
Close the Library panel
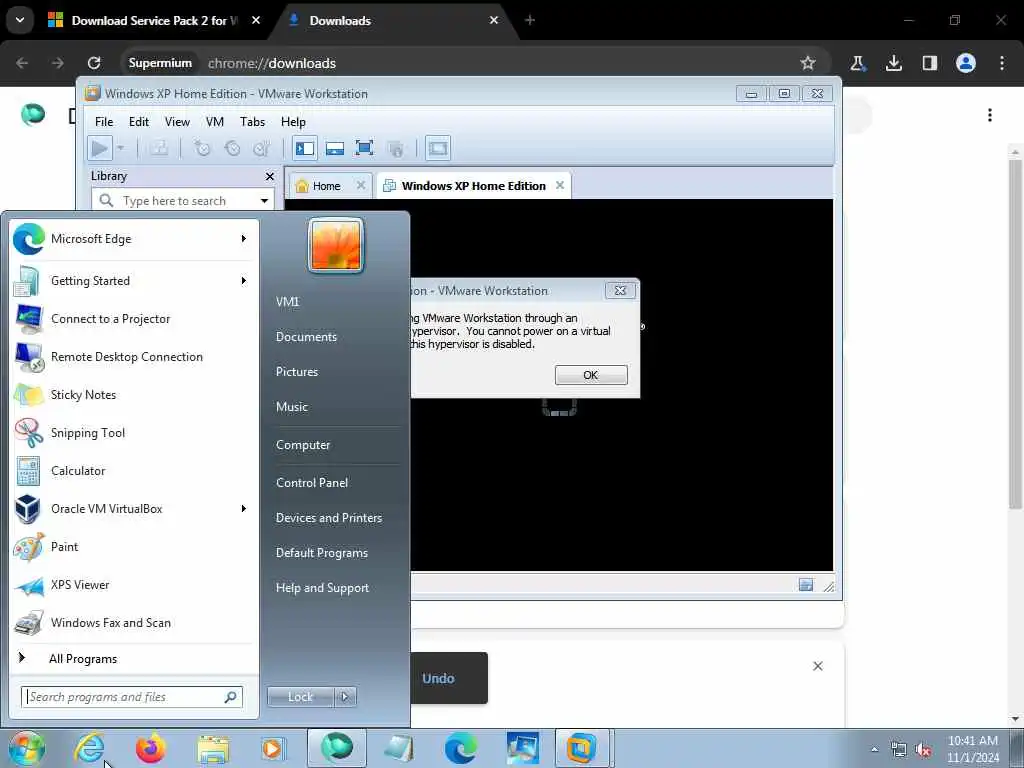click(x=270, y=176)
